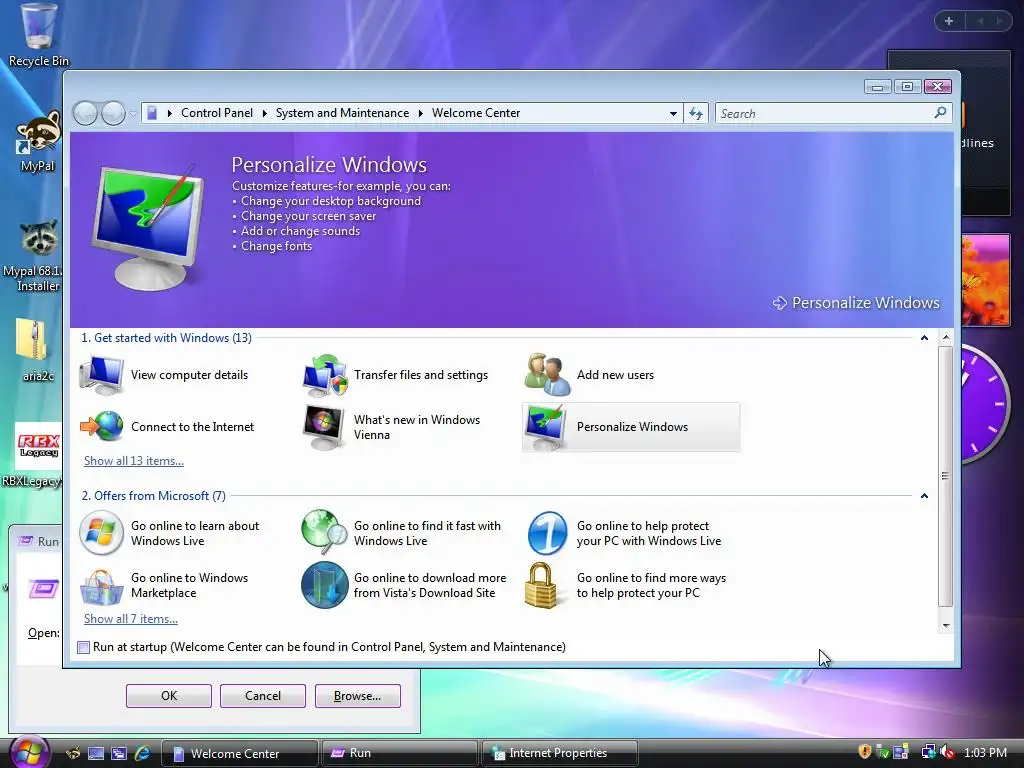The height and width of the screenshot is (768, 1024).
Task: Click the protect PC Windows Live icon
Action: [547, 533]
